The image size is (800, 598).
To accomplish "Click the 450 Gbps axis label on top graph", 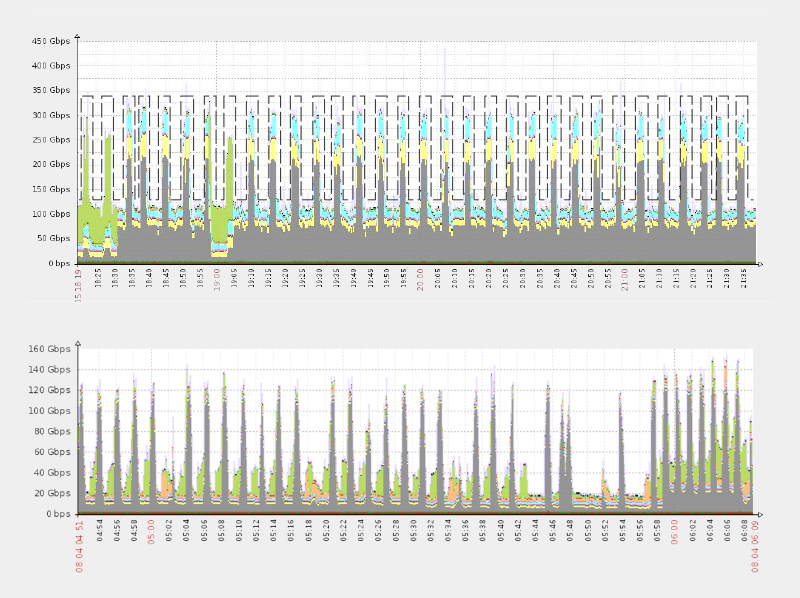I will [50, 42].
